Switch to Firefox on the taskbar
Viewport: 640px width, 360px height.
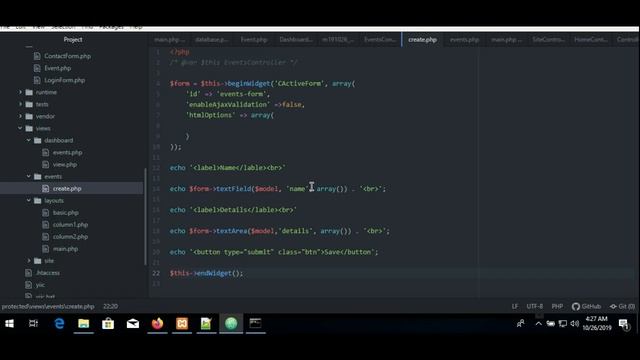click(x=157, y=324)
